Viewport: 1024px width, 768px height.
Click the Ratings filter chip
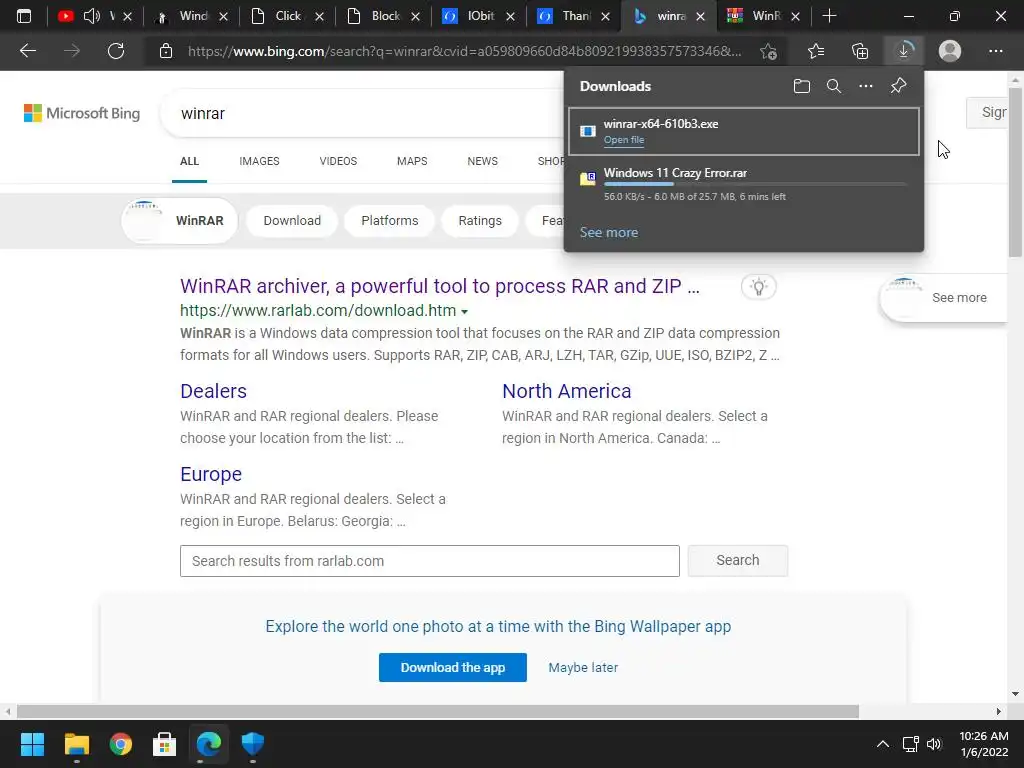480,221
